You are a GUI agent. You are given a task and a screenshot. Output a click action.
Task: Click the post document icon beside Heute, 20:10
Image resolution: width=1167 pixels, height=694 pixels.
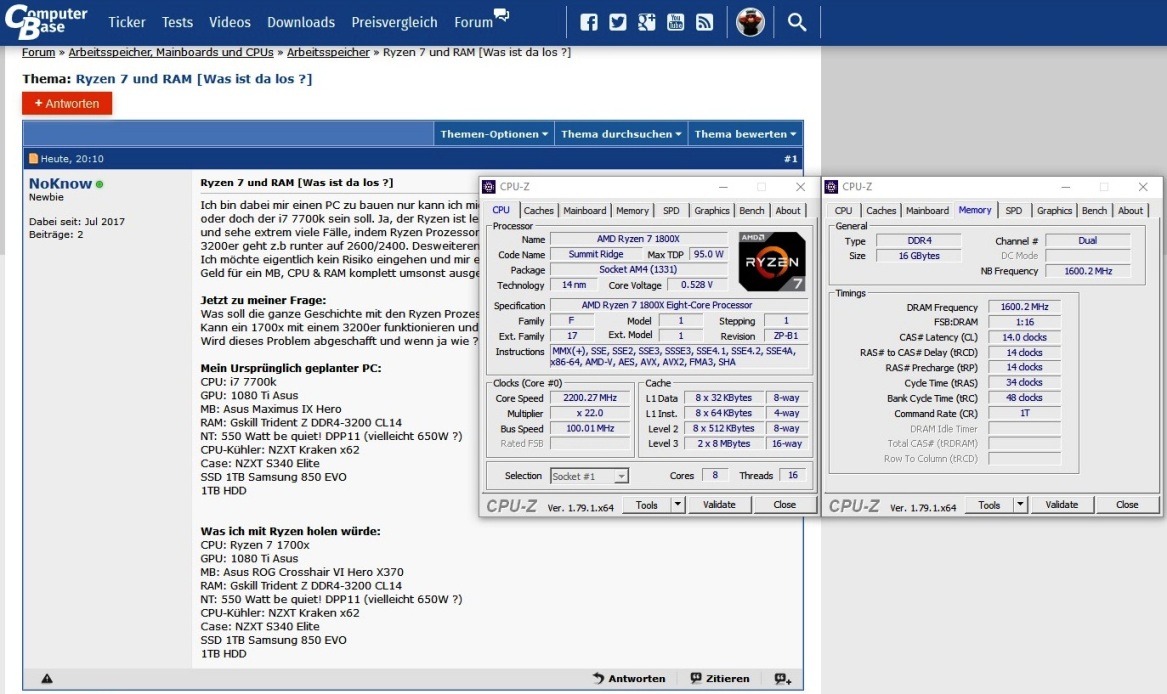pyautogui.click(x=33, y=159)
